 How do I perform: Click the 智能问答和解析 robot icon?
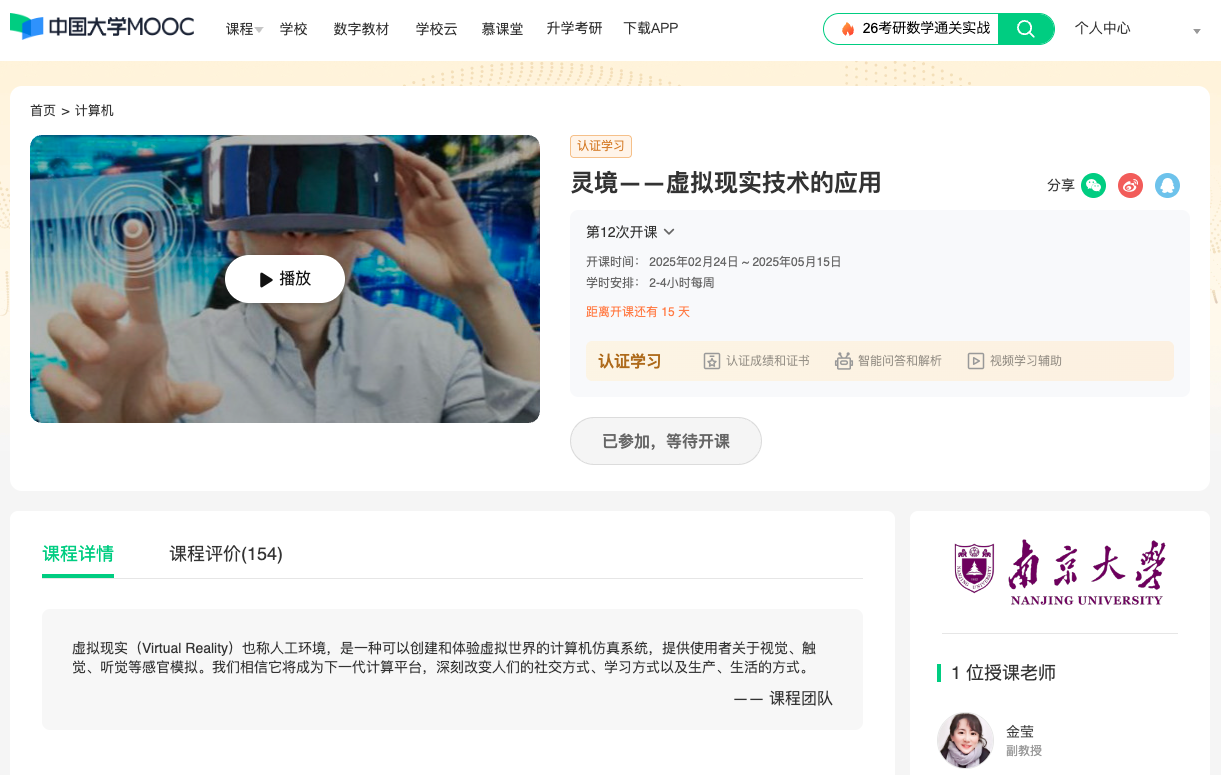[x=844, y=361]
